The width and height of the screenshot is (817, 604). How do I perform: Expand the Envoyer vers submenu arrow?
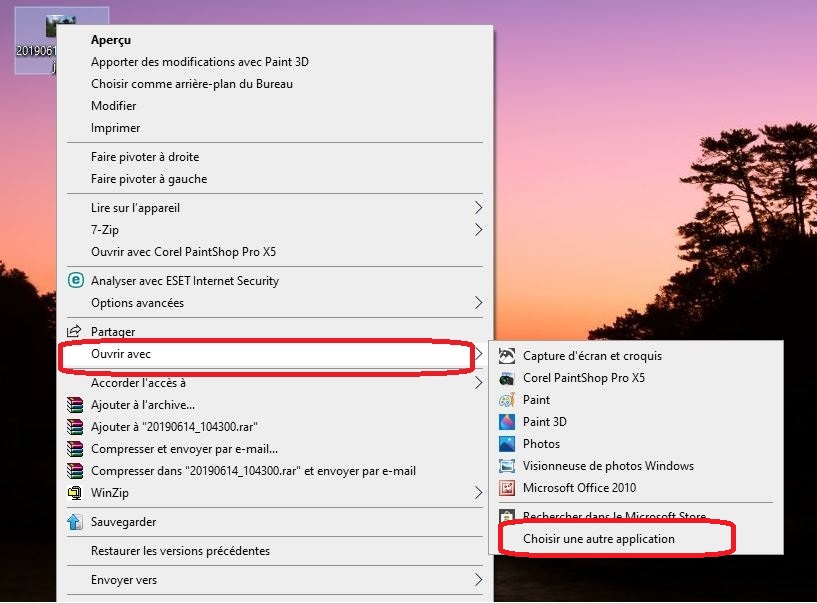[x=478, y=580]
